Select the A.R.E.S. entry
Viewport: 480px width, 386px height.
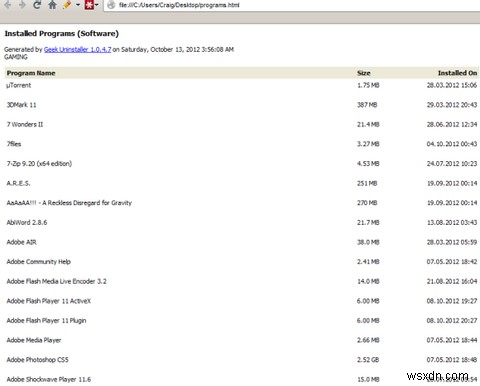(18, 183)
